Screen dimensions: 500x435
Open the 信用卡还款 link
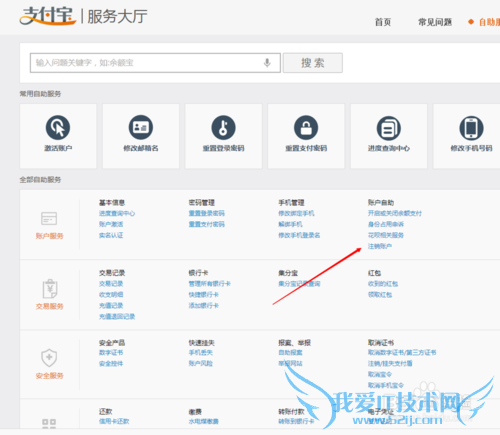click(114, 422)
